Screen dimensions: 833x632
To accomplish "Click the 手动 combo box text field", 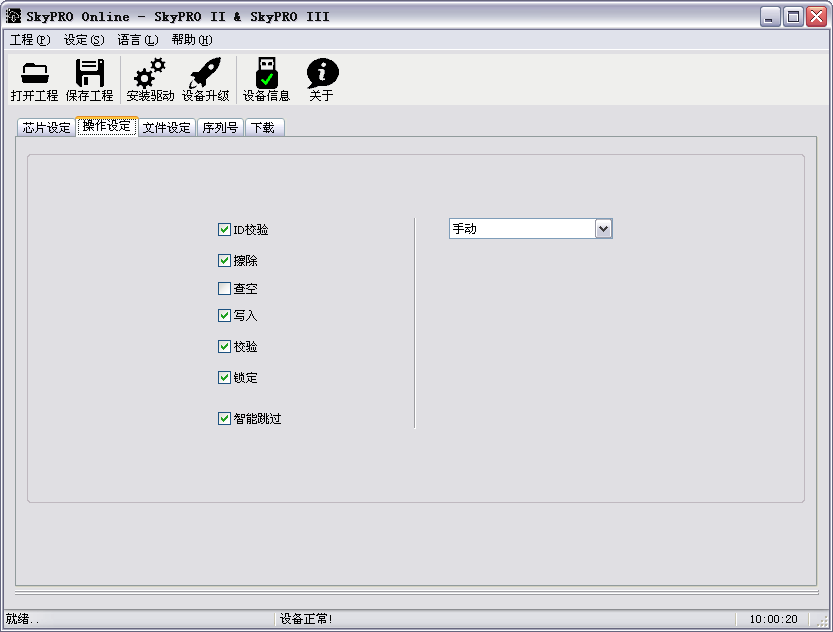I will (x=523, y=229).
